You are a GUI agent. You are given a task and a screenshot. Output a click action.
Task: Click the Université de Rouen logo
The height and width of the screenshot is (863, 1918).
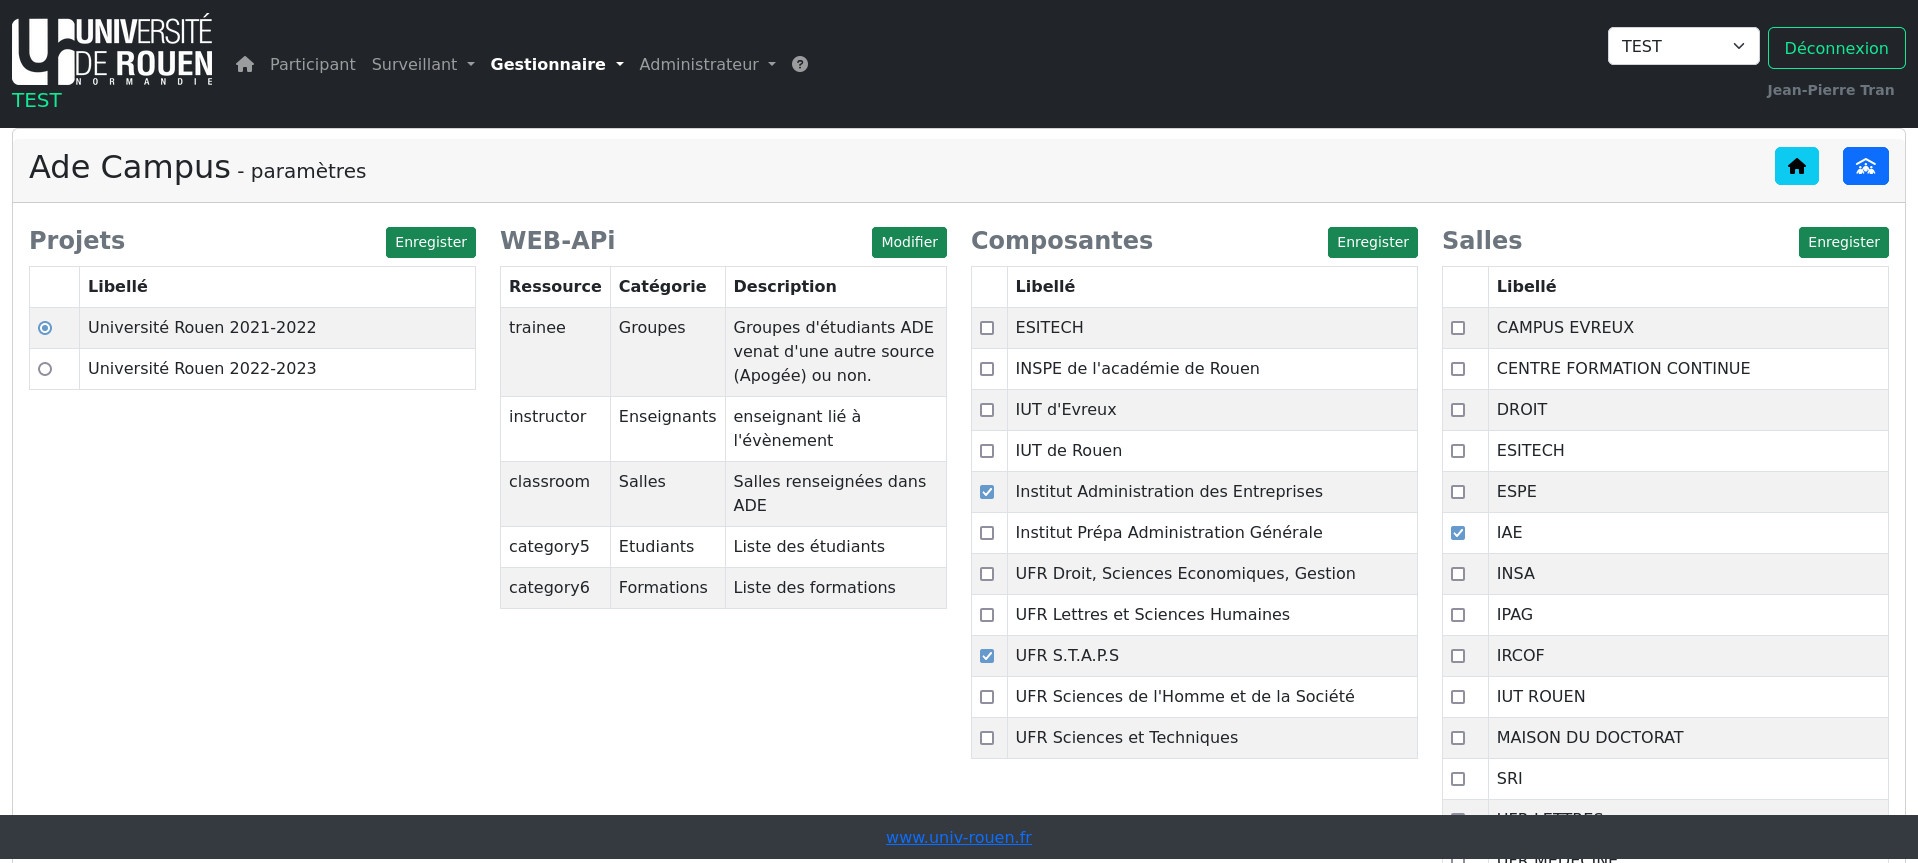tap(112, 52)
